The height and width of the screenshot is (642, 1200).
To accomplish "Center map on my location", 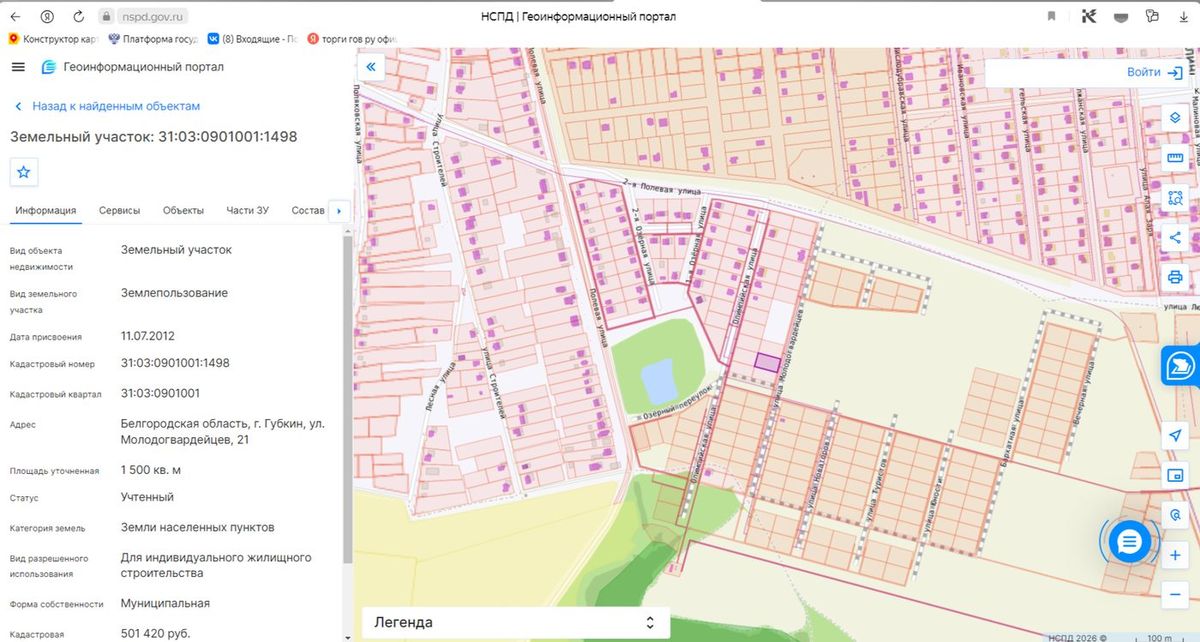I will [1175, 436].
